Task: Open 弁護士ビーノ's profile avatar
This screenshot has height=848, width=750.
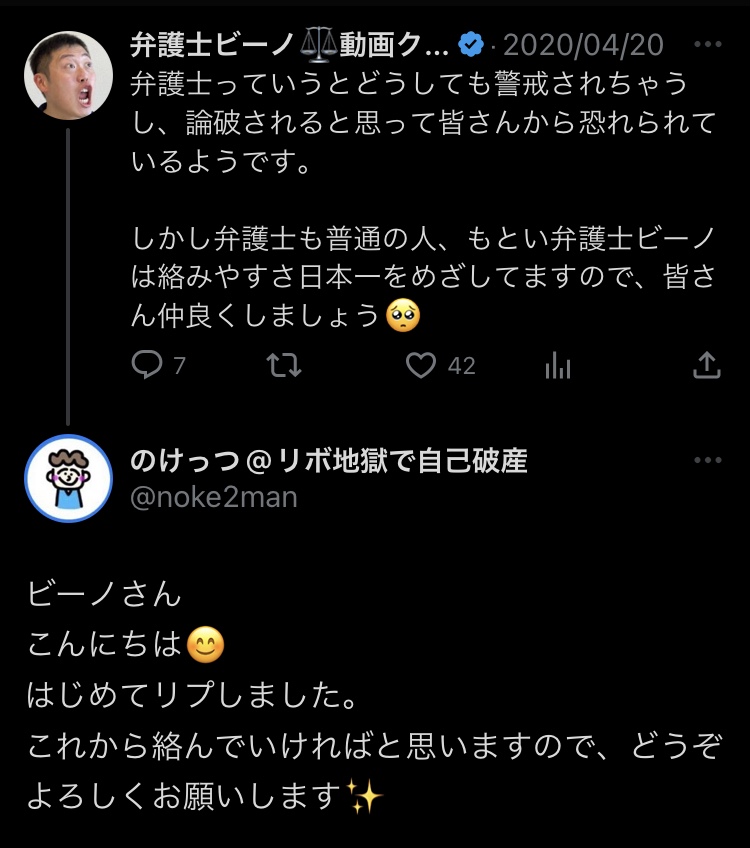Action: click(68, 76)
